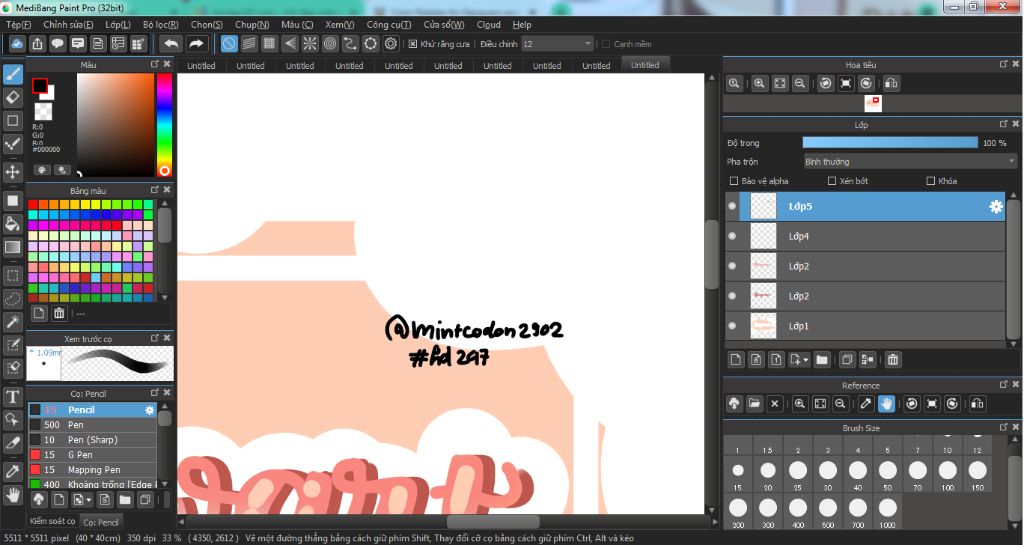Viewport: 1024px width, 548px height.
Task: Click the rainbow hue bar
Action: pos(164,125)
